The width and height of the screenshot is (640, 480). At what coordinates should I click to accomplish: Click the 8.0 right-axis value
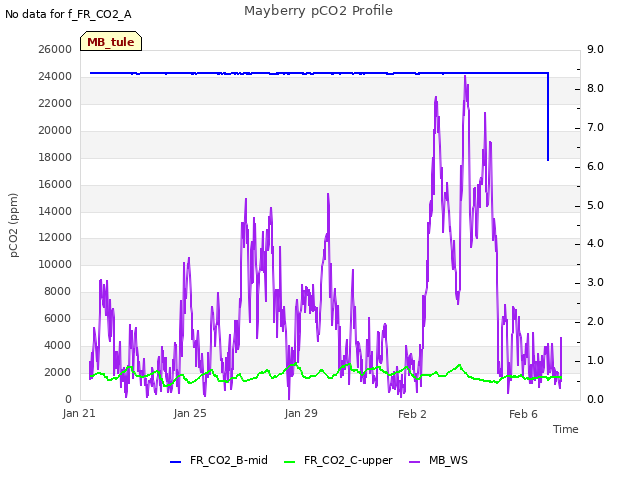pos(595,89)
